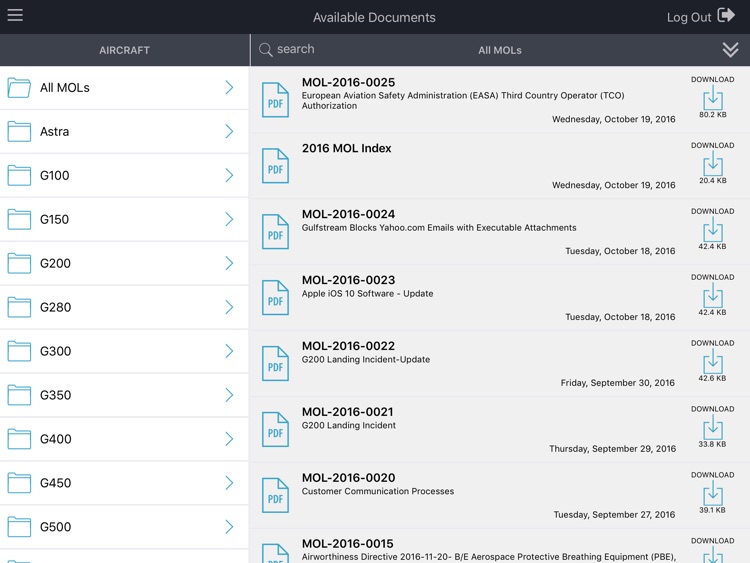Expand the G450 row chevron

tap(229, 483)
